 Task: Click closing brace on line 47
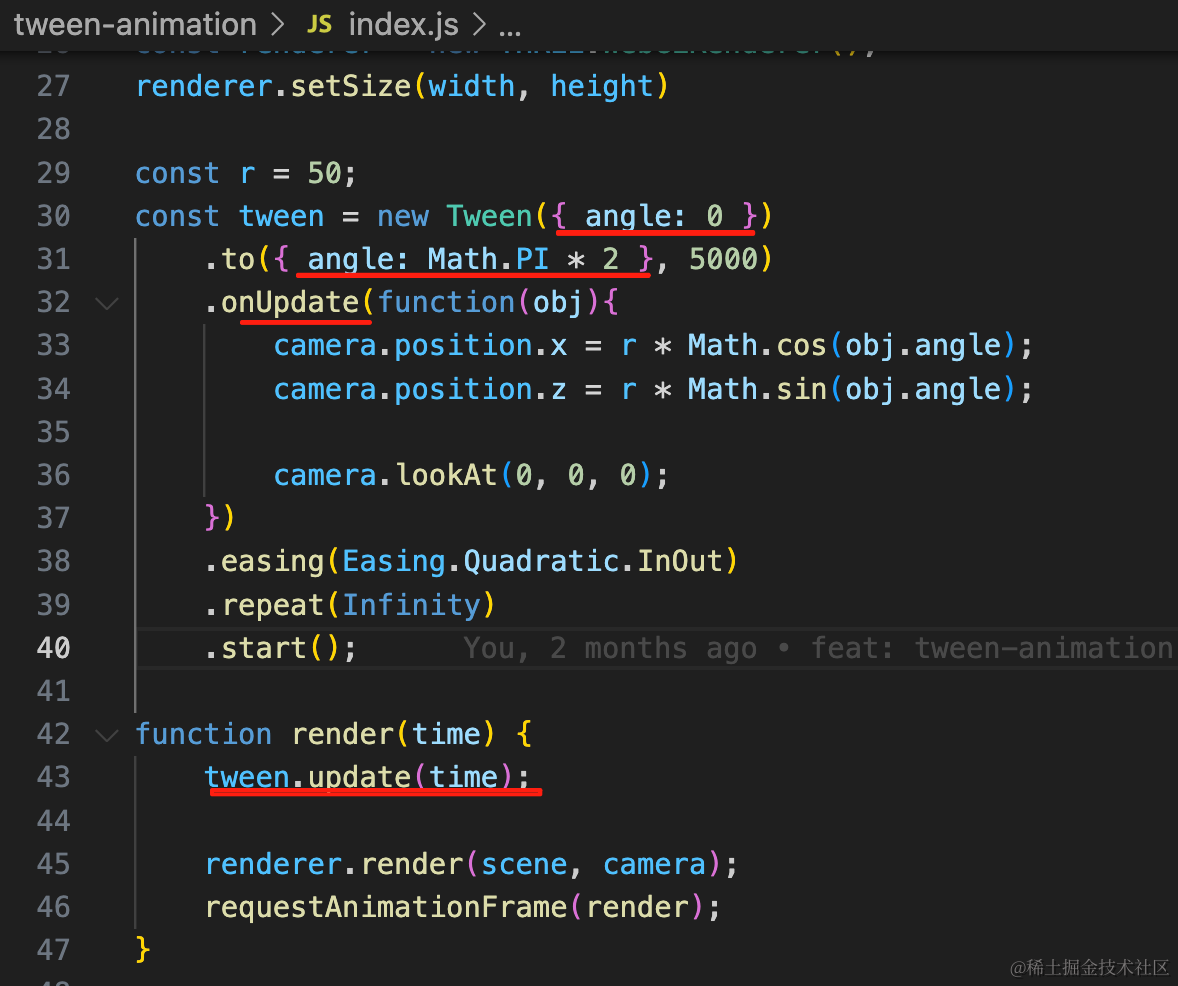[143, 950]
